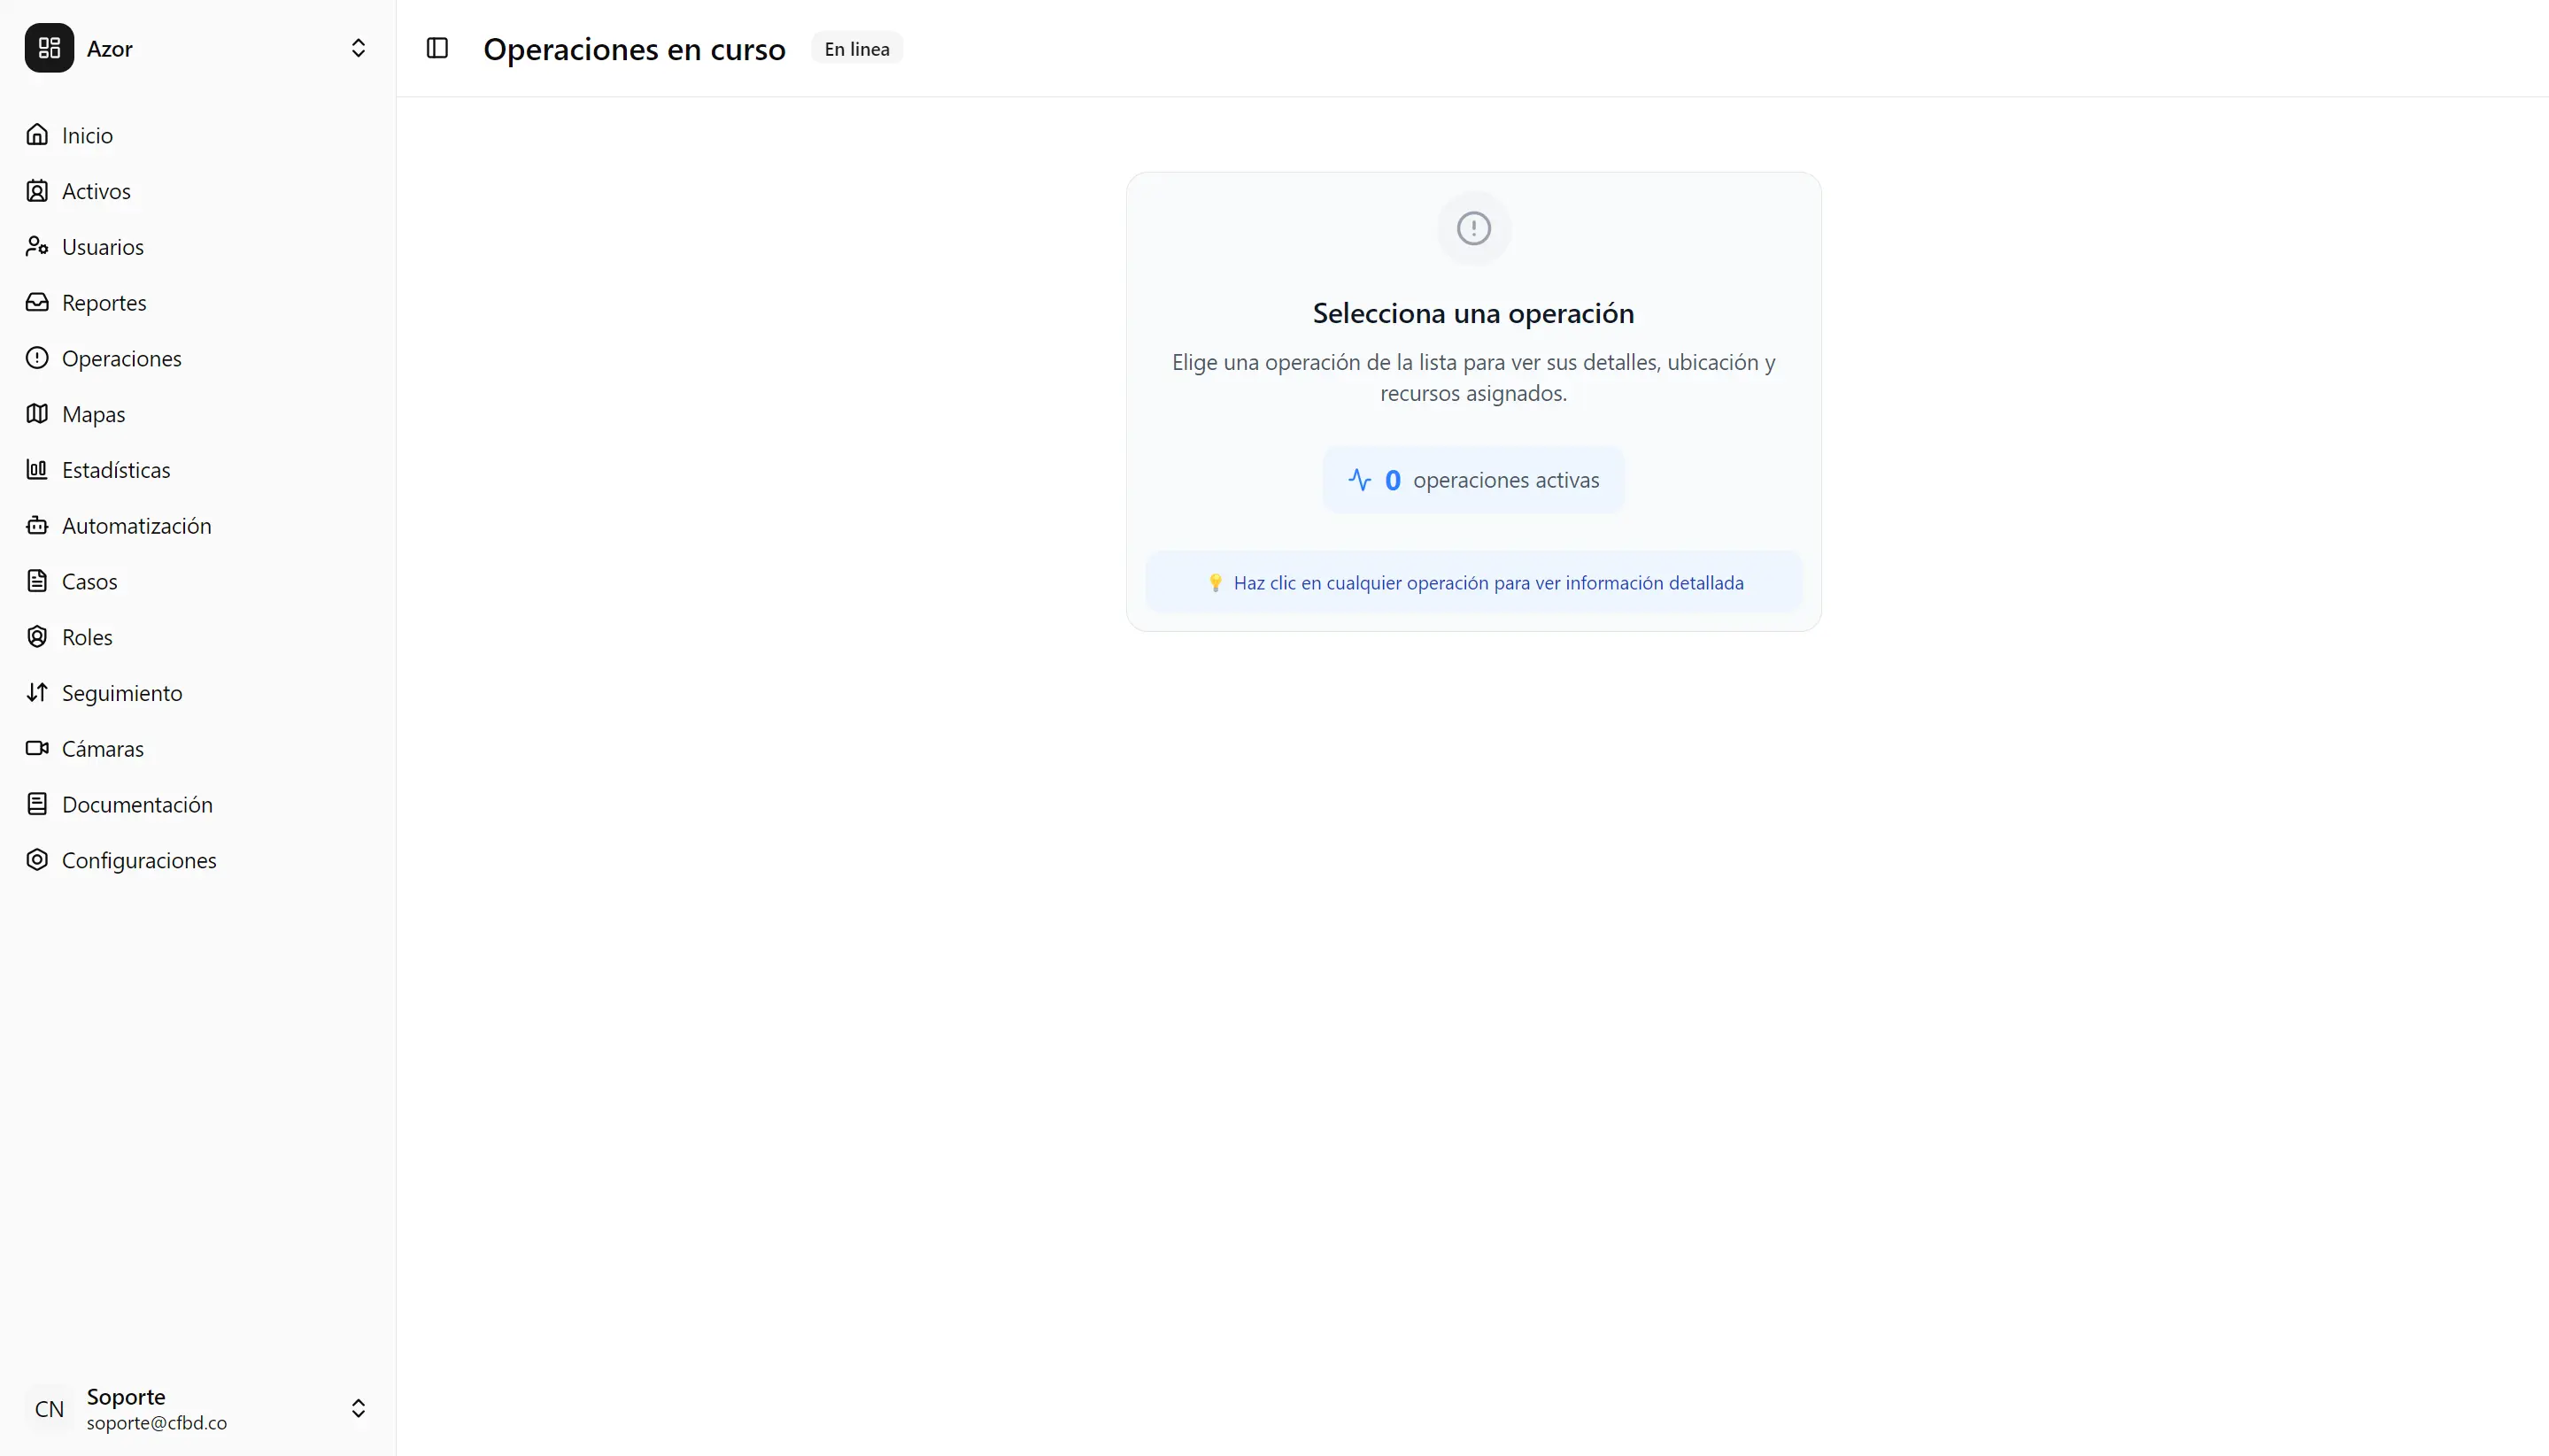Click the operaciones activas counter badge
This screenshot has height=1456, width=2549.
[x=1472, y=479]
